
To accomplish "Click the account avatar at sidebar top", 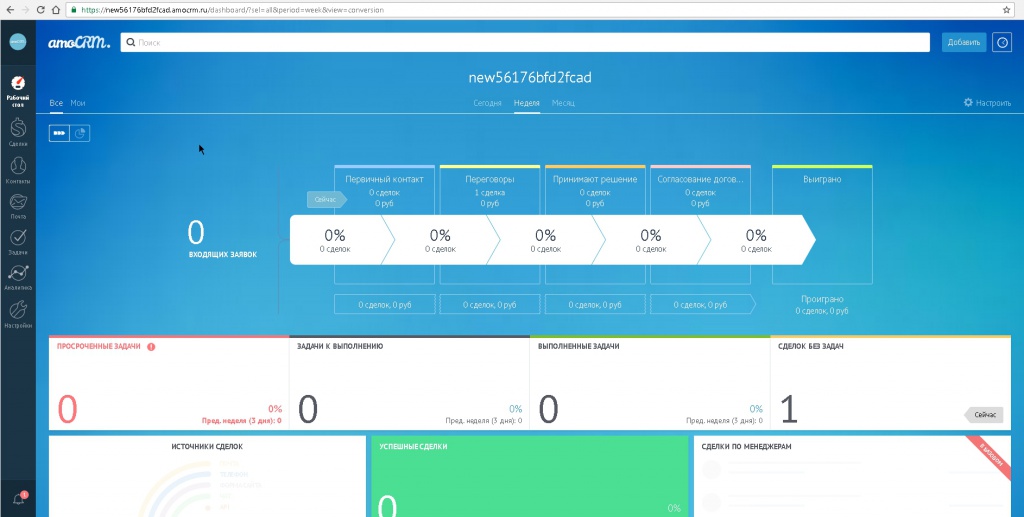I will point(18,41).
